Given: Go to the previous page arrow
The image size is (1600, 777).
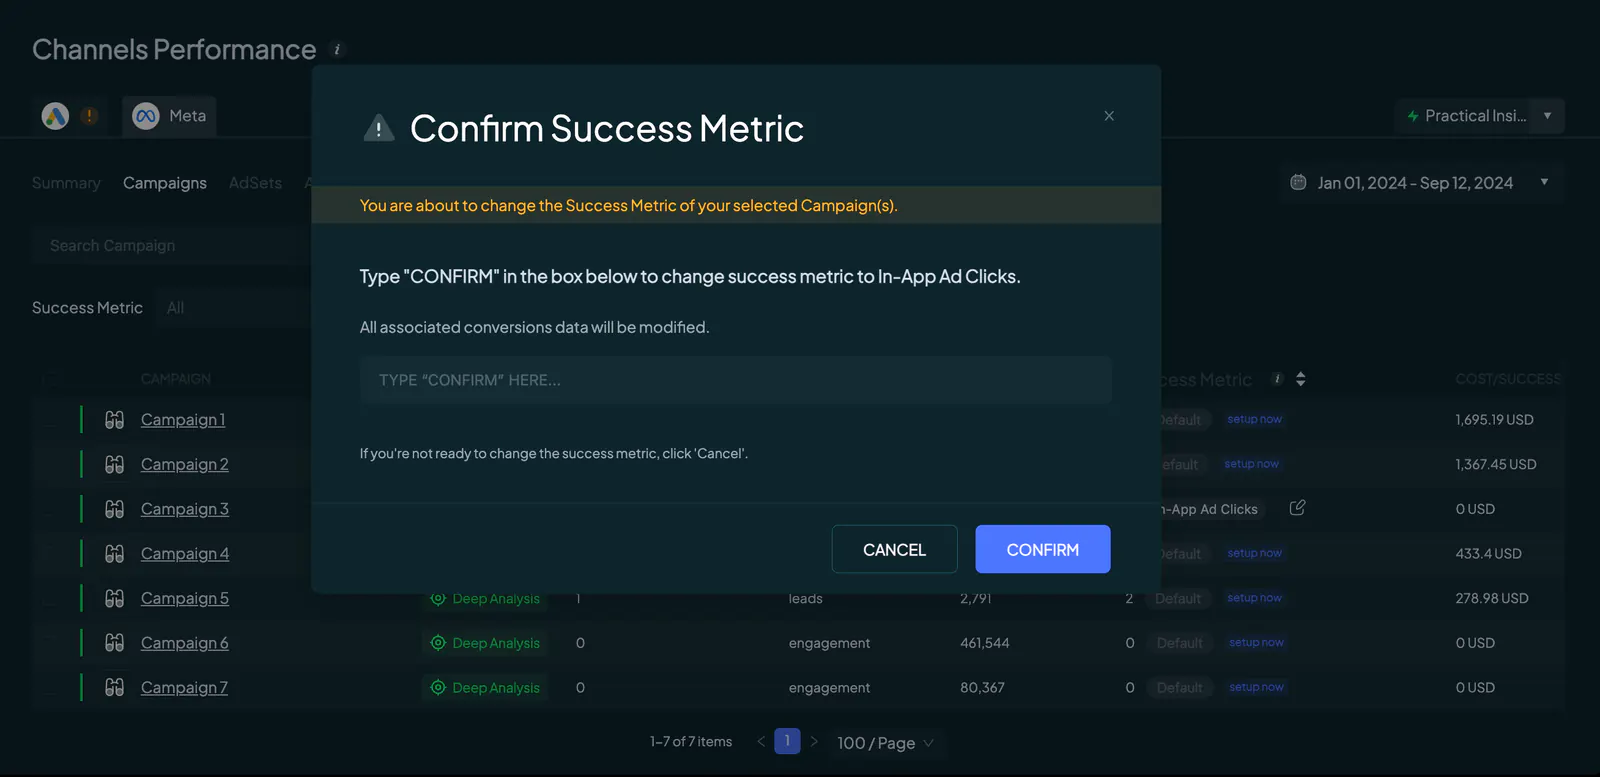Looking at the screenshot, I should click(x=761, y=741).
